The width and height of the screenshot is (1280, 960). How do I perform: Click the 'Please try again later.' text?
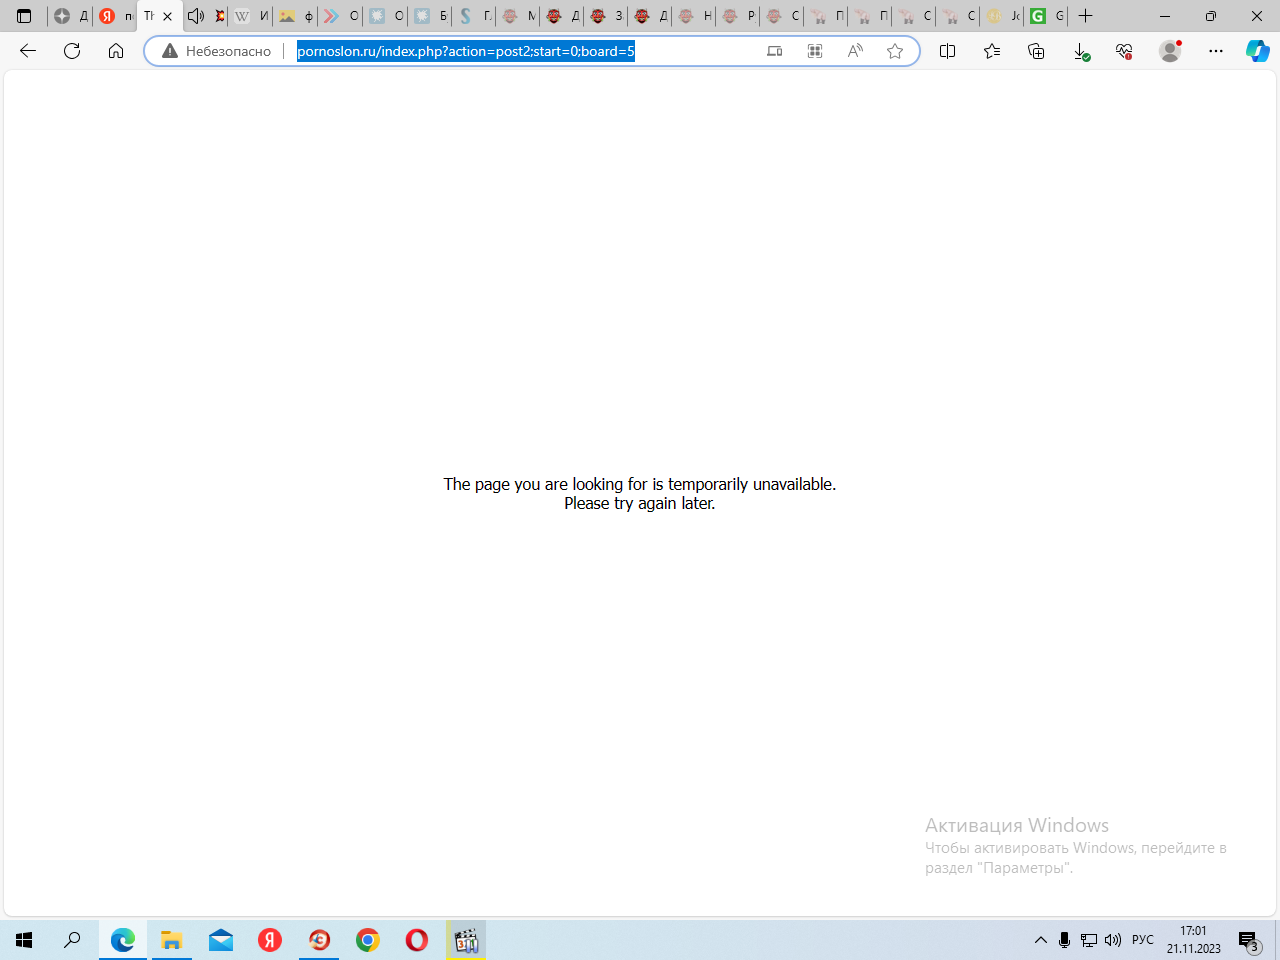(x=640, y=503)
